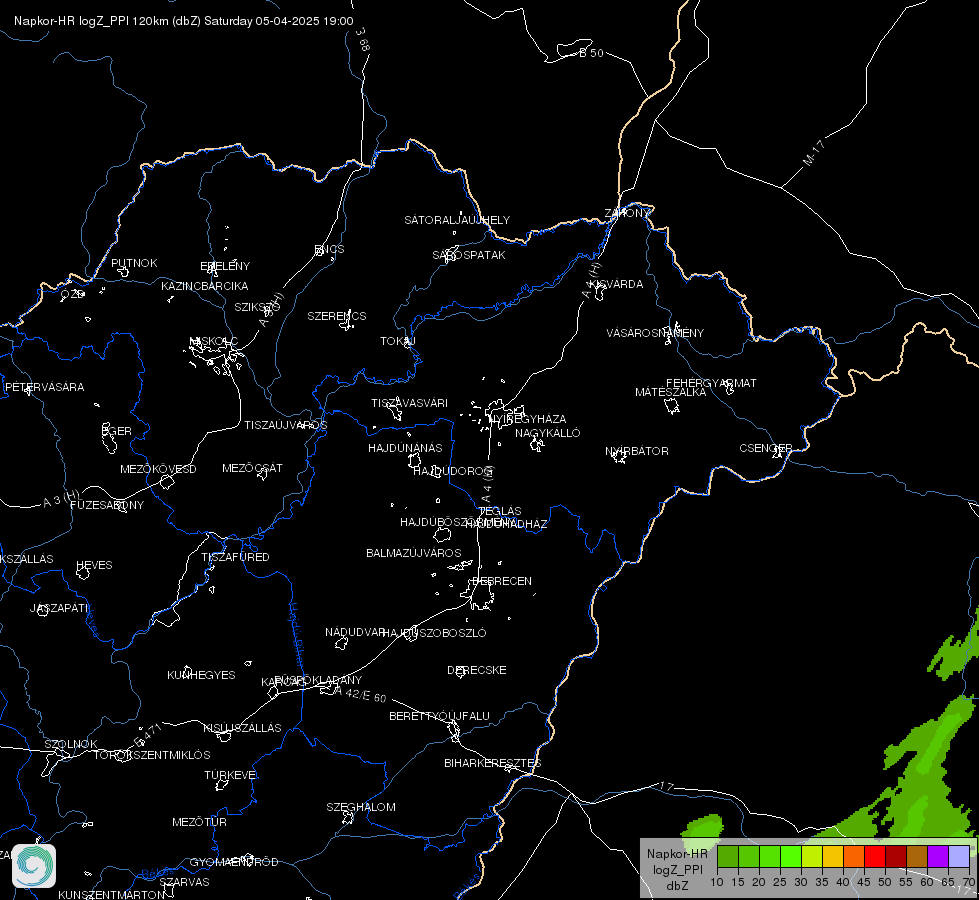Click the TISZAUJVAROS label
This screenshot has height=900, width=979.
pos(285,425)
